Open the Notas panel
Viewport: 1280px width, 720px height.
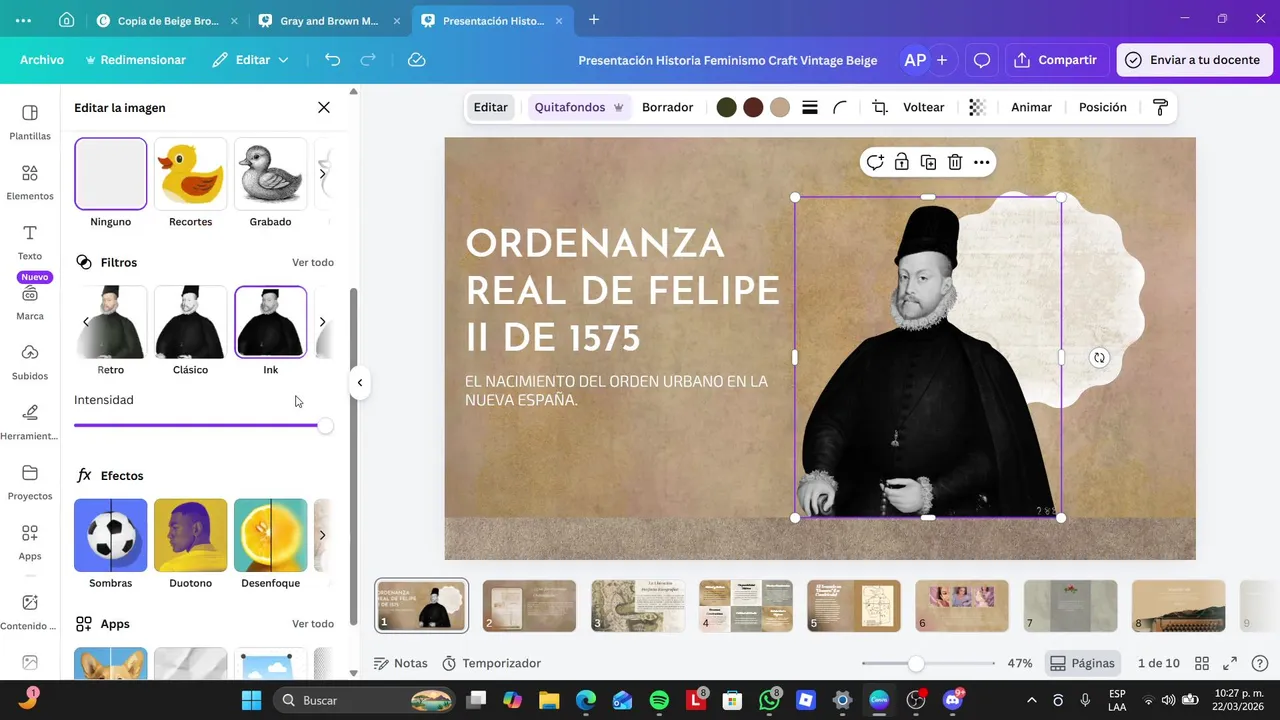pyautogui.click(x=400, y=663)
